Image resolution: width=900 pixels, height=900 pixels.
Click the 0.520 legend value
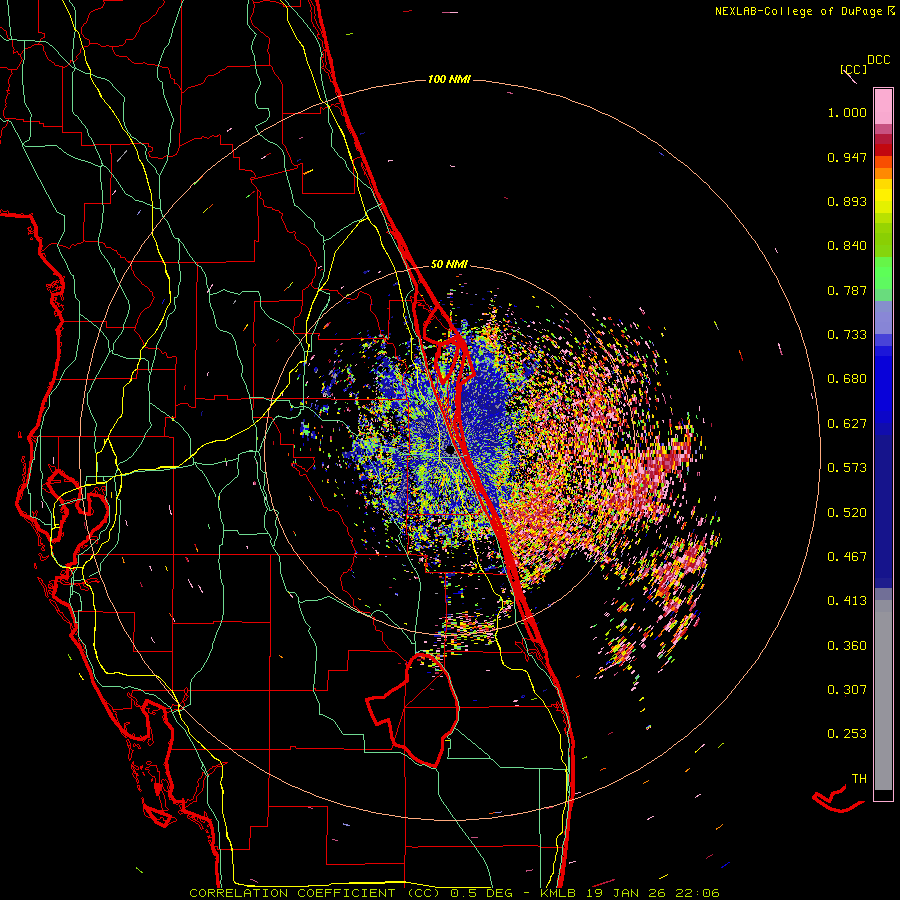(847, 513)
